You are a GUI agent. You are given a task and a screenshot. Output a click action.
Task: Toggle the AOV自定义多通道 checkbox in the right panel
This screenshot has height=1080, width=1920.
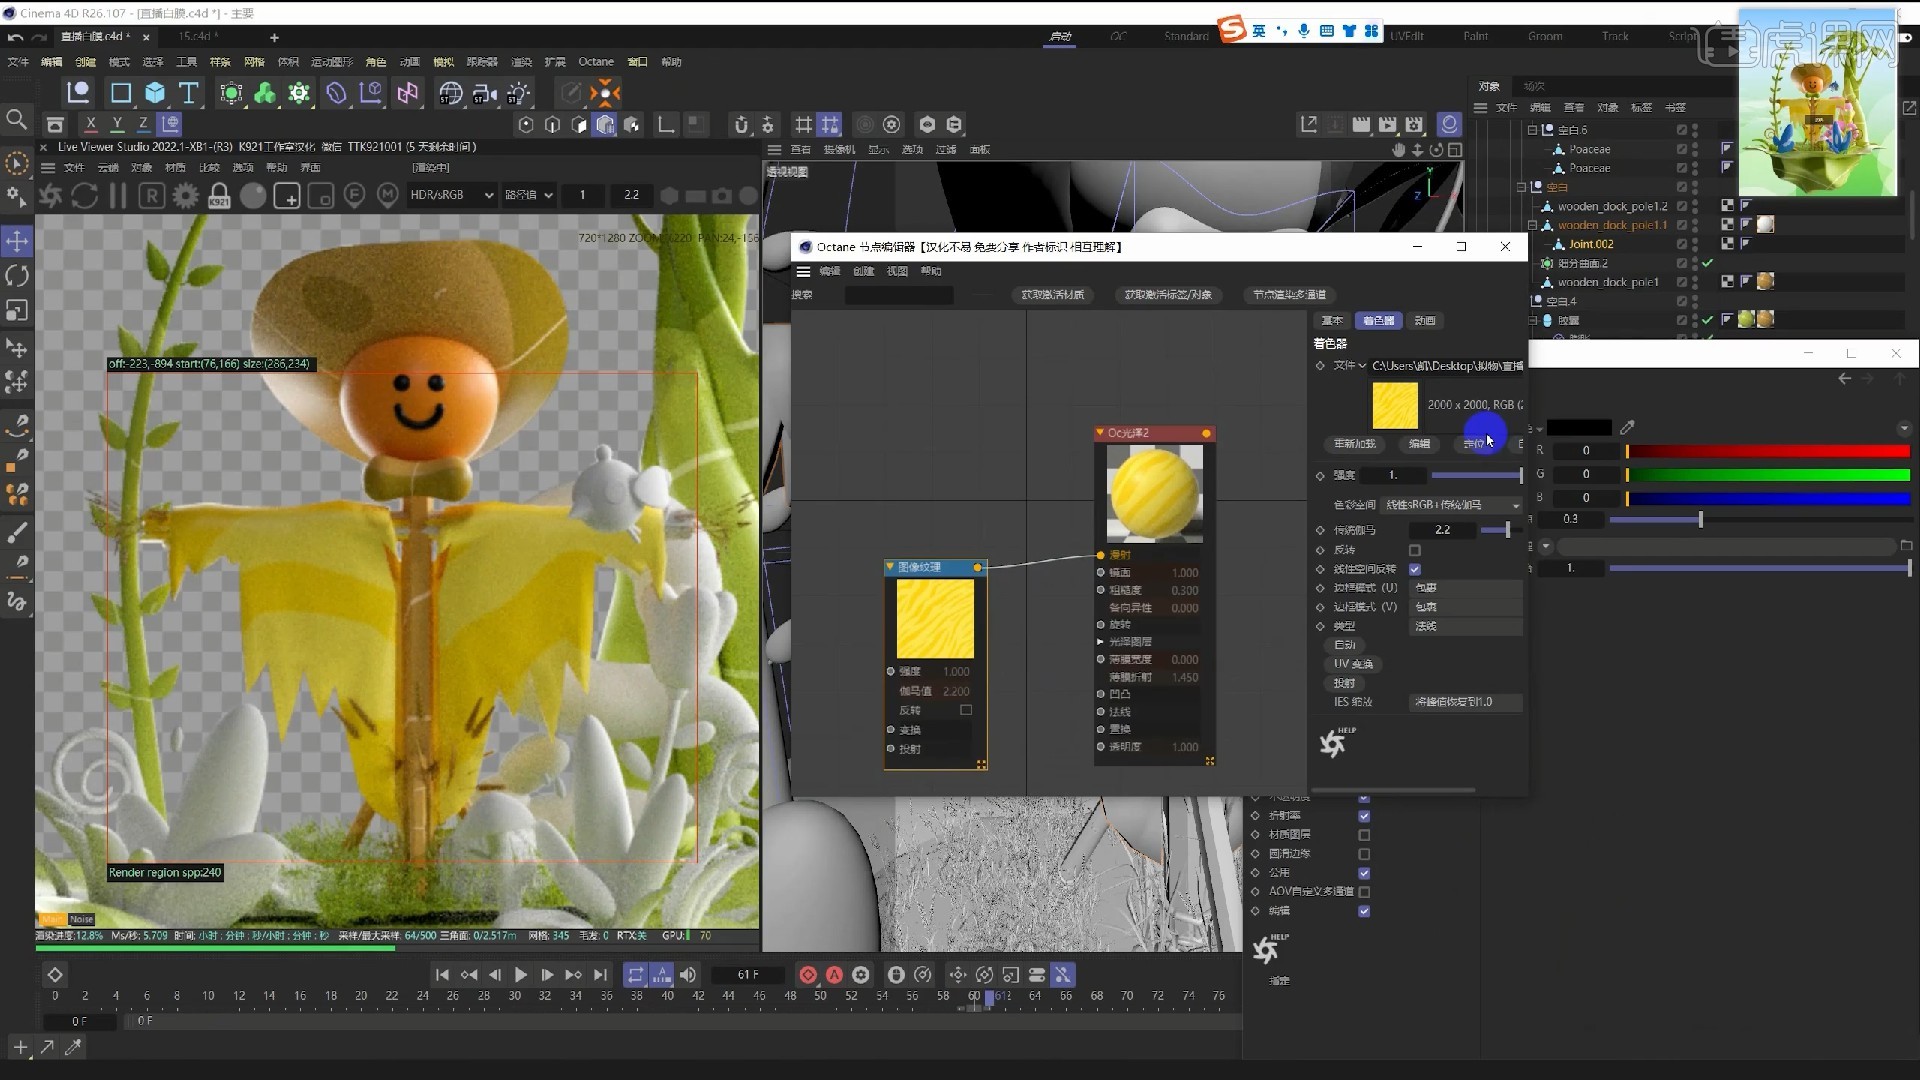point(1364,891)
